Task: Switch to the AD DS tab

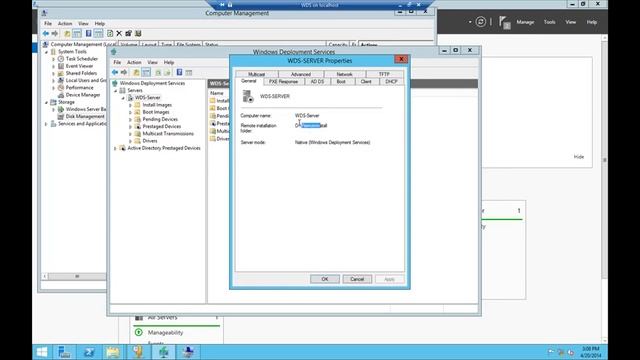Action: click(317, 82)
